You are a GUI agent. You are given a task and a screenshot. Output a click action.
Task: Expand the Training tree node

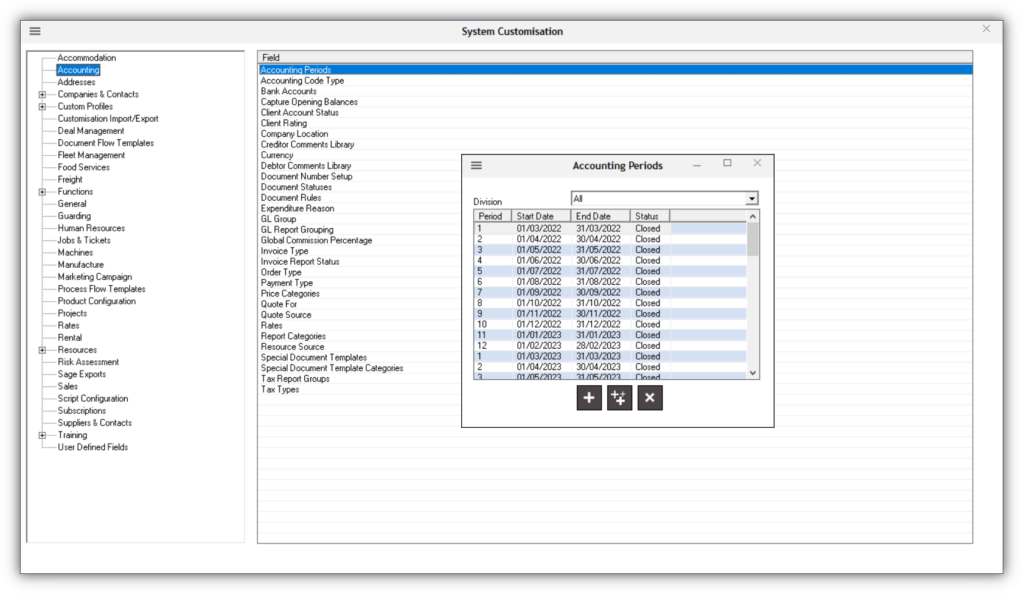click(x=42, y=435)
